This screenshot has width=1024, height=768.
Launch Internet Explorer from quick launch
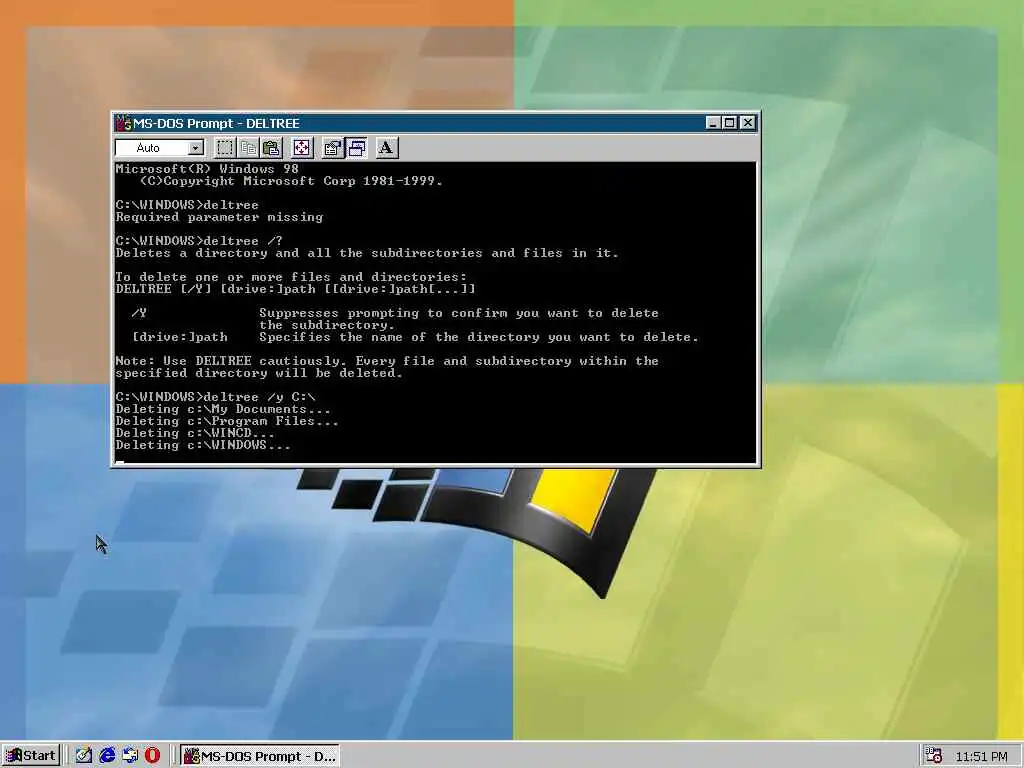point(106,756)
